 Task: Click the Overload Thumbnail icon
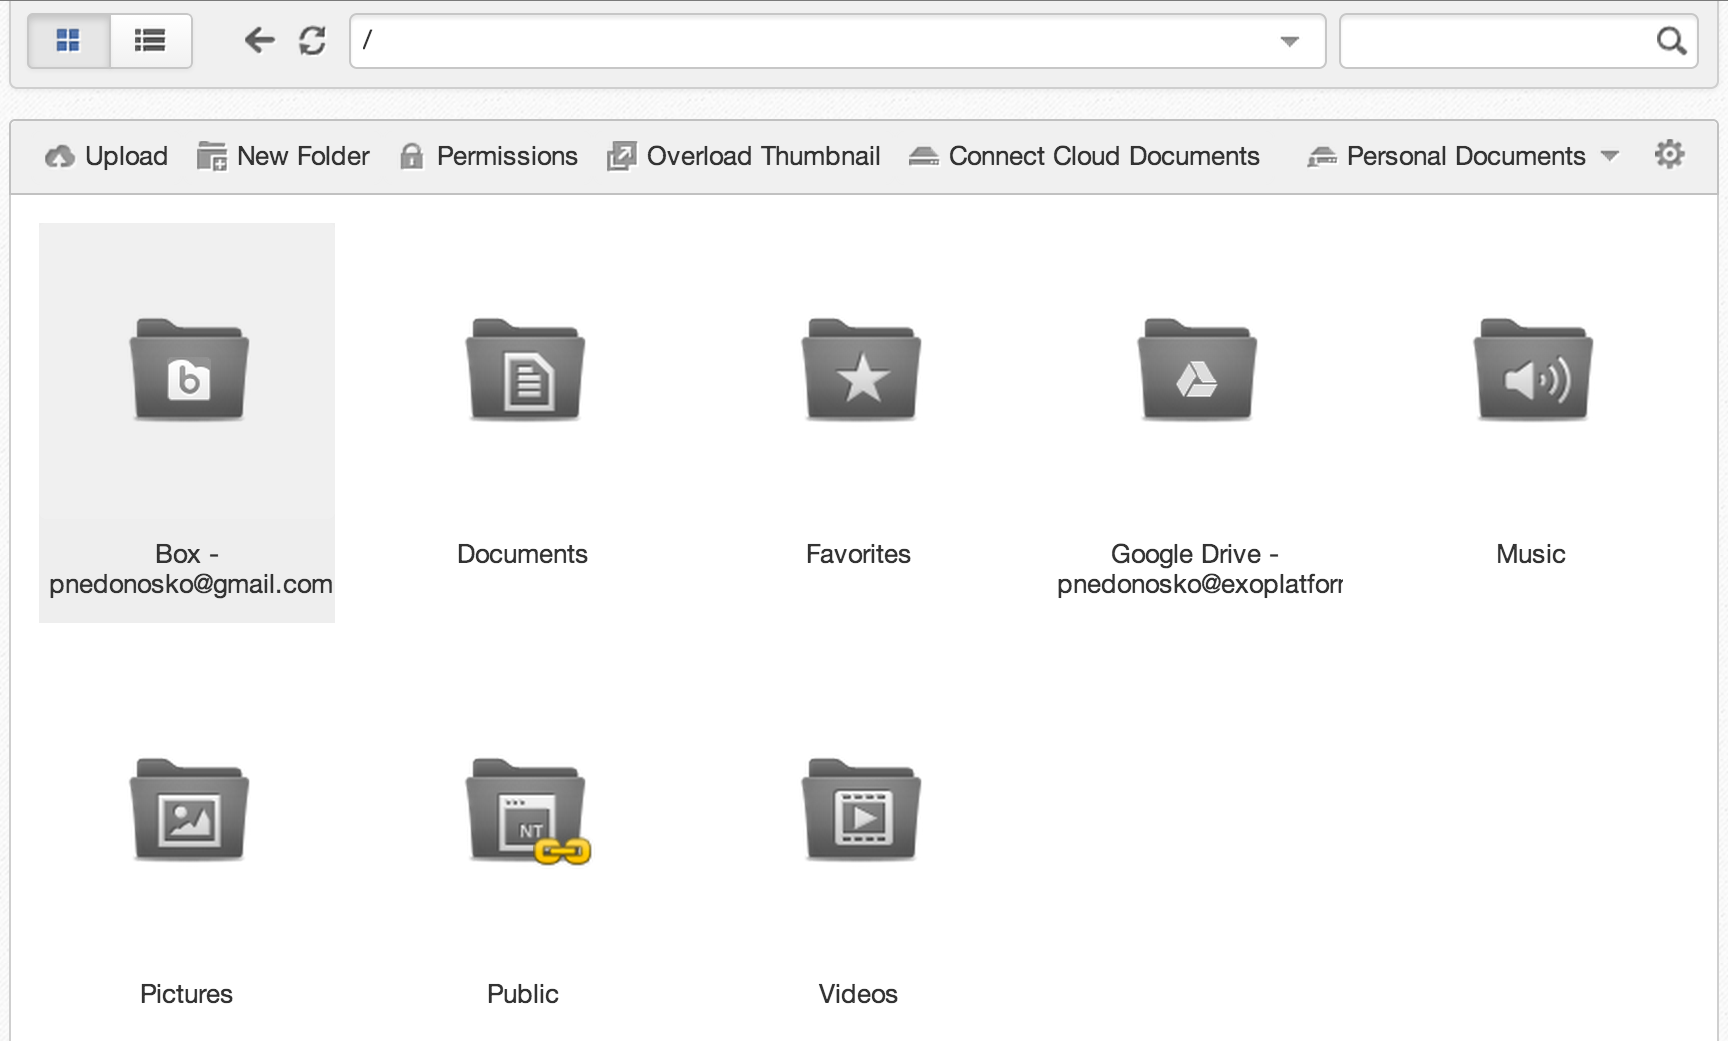(621, 156)
